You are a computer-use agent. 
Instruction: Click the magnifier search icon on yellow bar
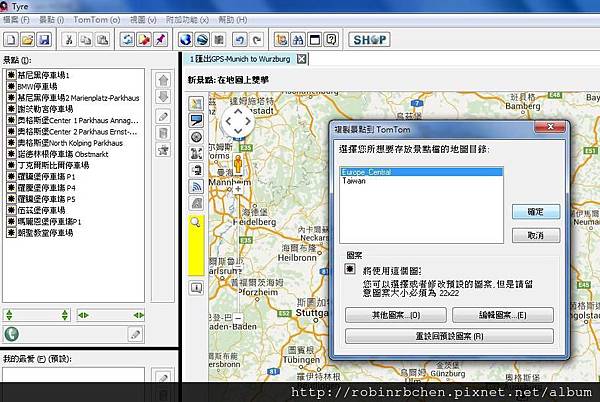[196, 222]
